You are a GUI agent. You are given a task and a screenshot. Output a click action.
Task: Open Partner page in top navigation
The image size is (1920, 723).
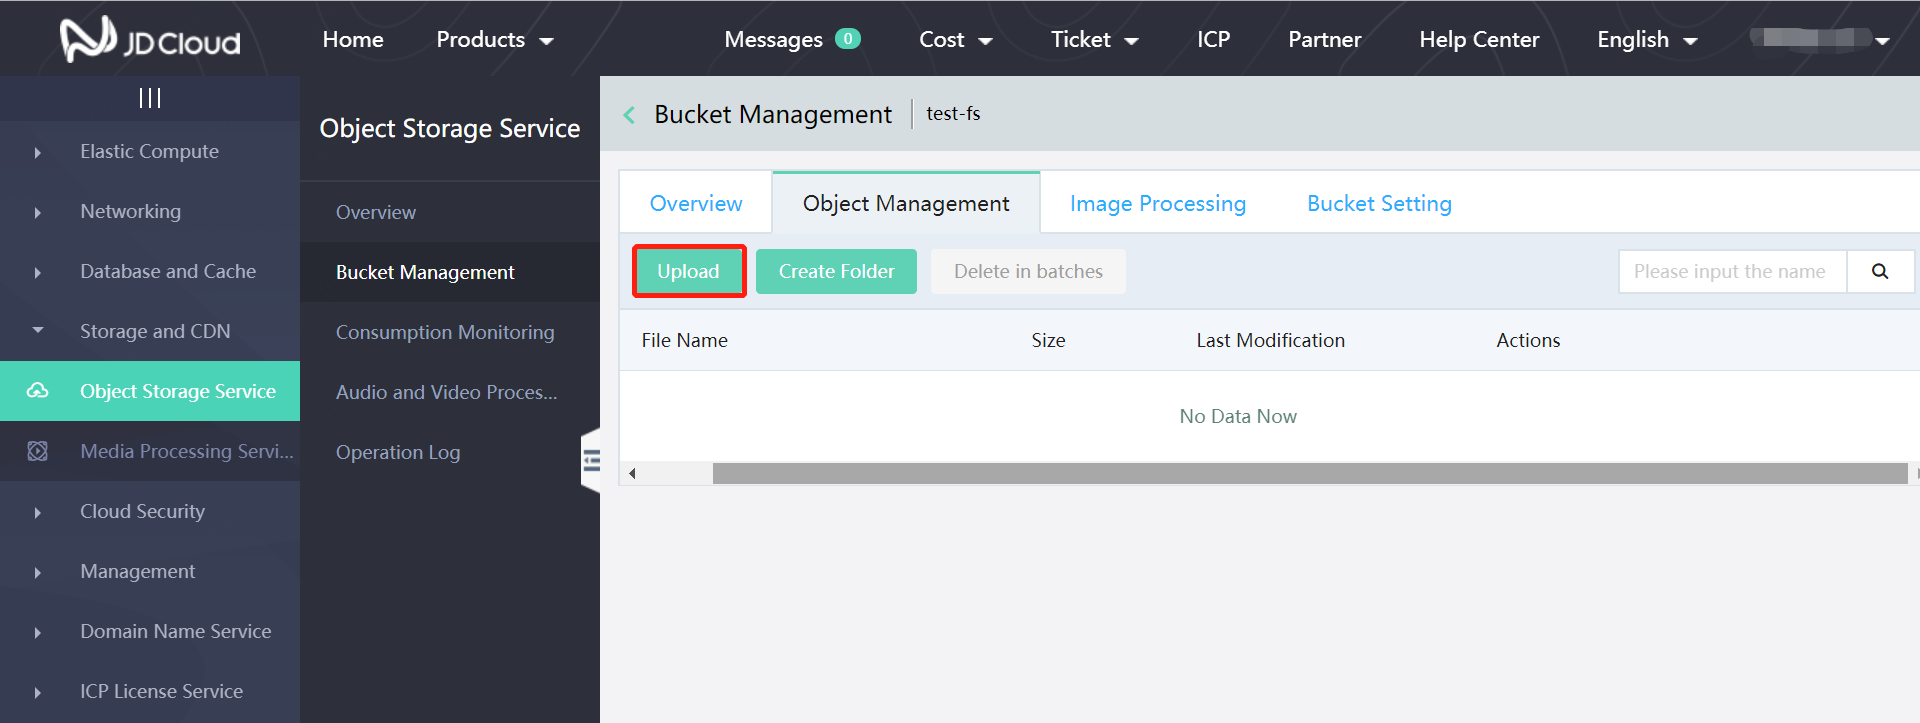1325,40
